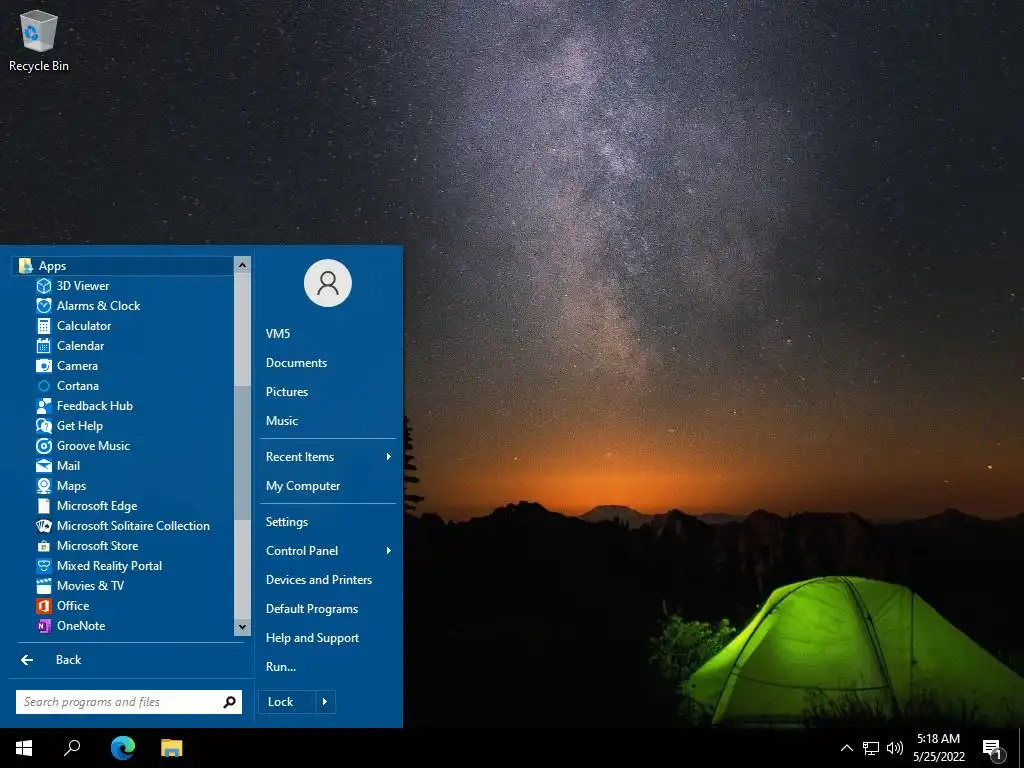Open the Calendar app icon
Image resolution: width=1024 pixels, height=768 pixels.
tap(44, 346)
